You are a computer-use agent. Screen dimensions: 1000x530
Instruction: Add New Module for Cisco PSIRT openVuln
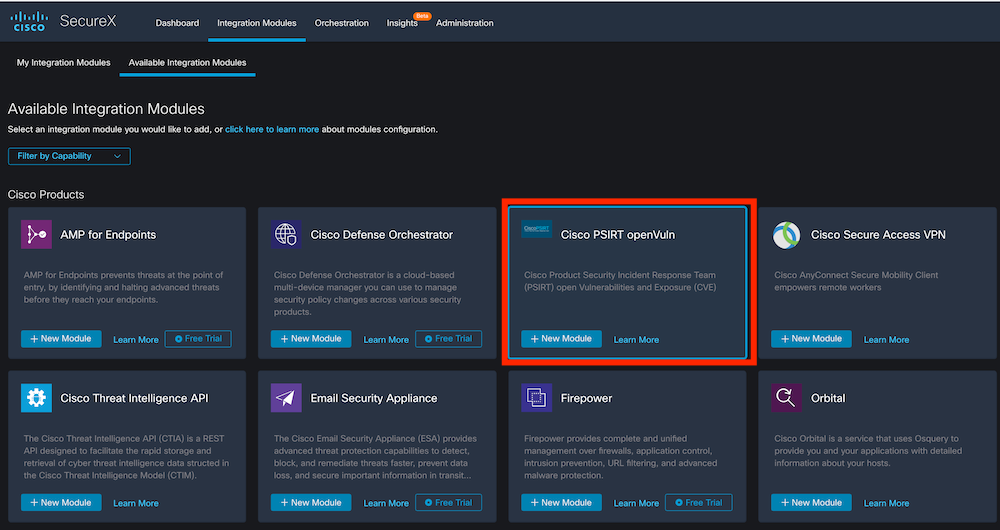(x=561, y=339)
